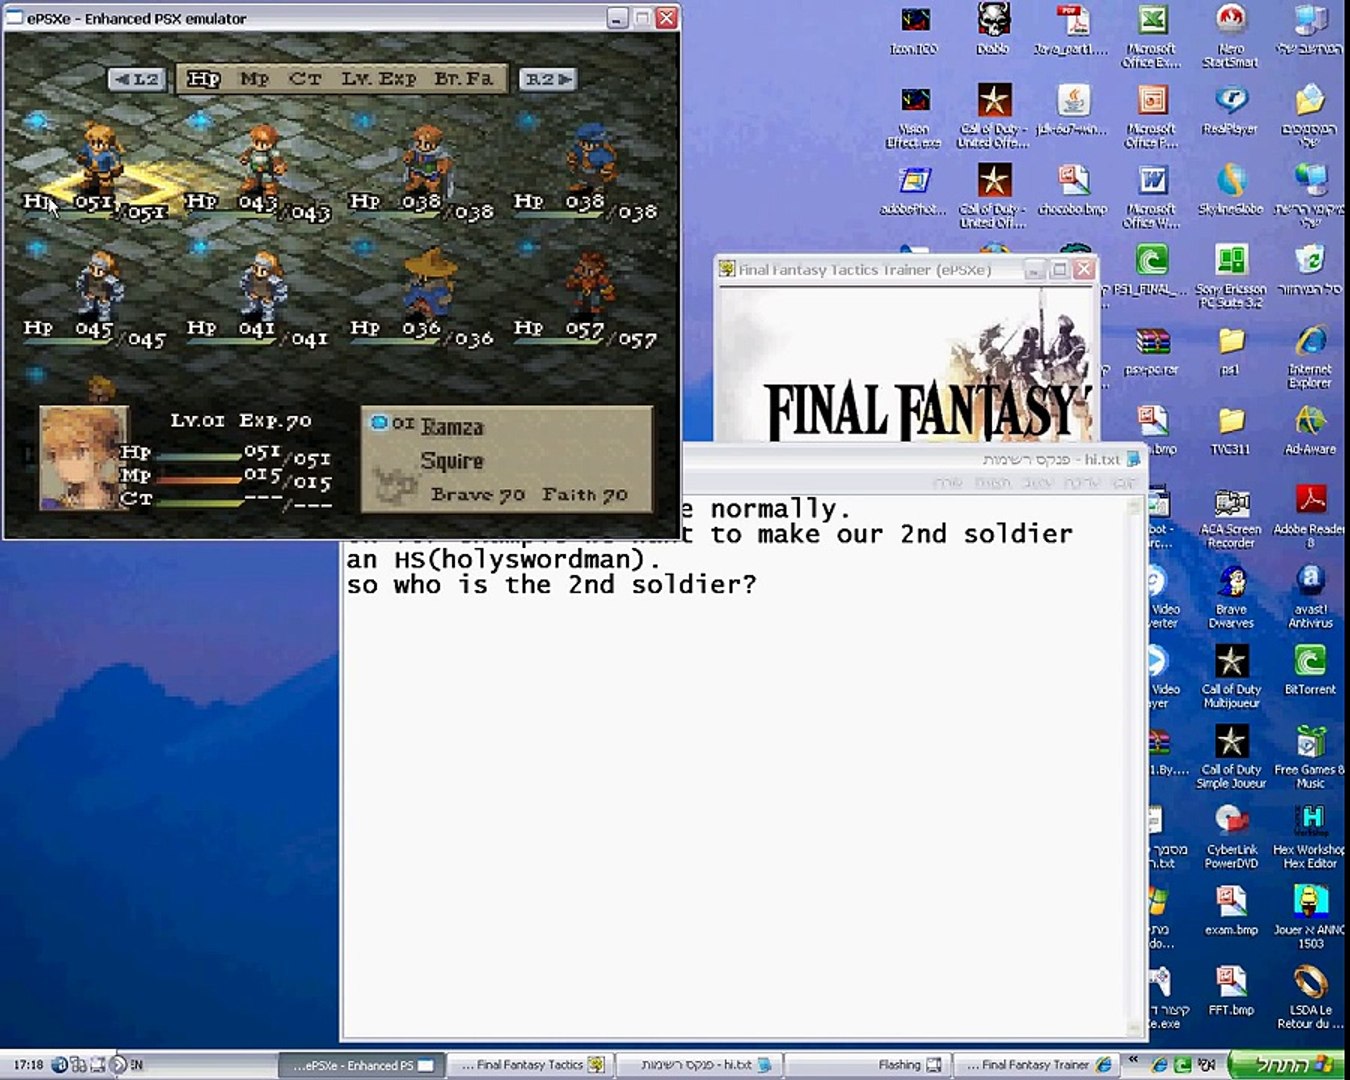Select the CT tab in game menu
This screenshot has width=1350, height=1080.
point(305,79)
